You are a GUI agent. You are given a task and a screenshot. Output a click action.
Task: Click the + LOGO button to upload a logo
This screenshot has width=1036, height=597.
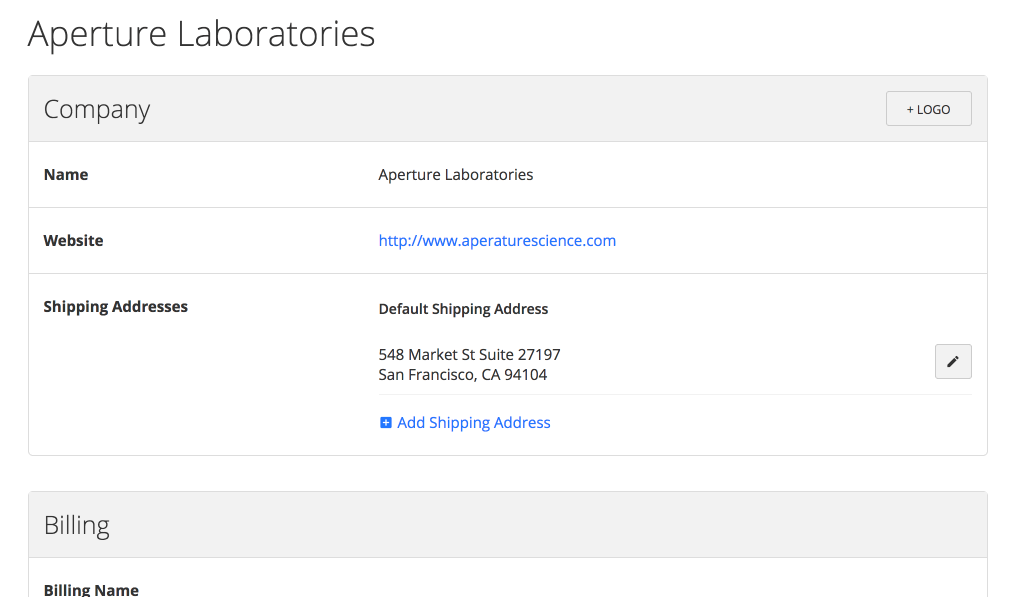(x=928, y=108)
